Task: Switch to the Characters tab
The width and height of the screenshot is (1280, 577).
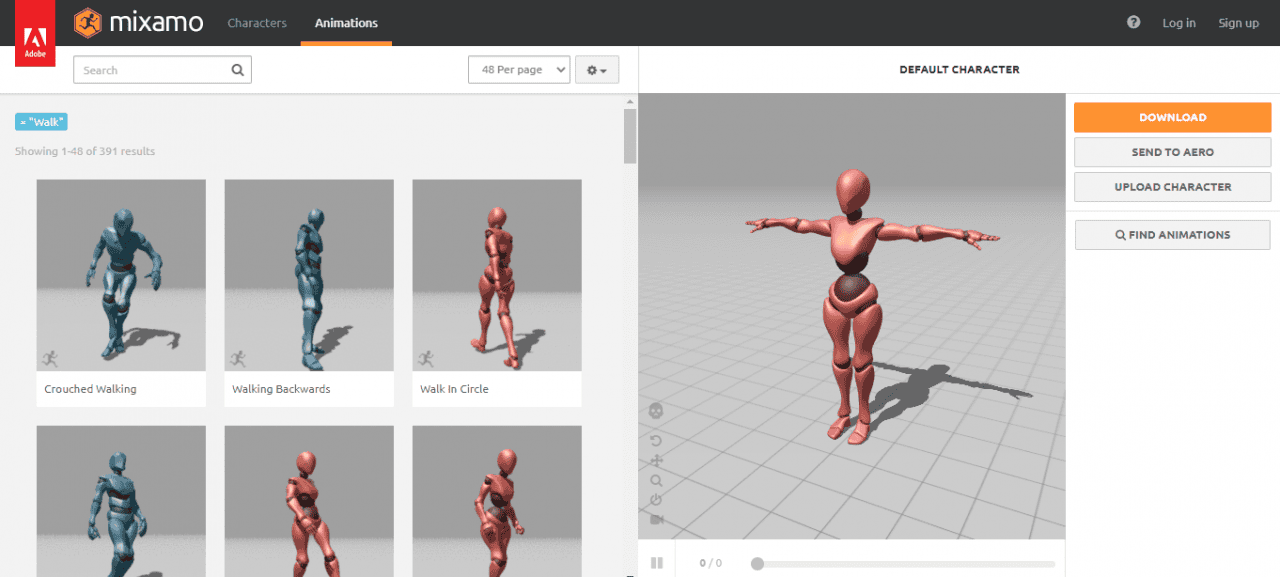Action: coord(257,22)
